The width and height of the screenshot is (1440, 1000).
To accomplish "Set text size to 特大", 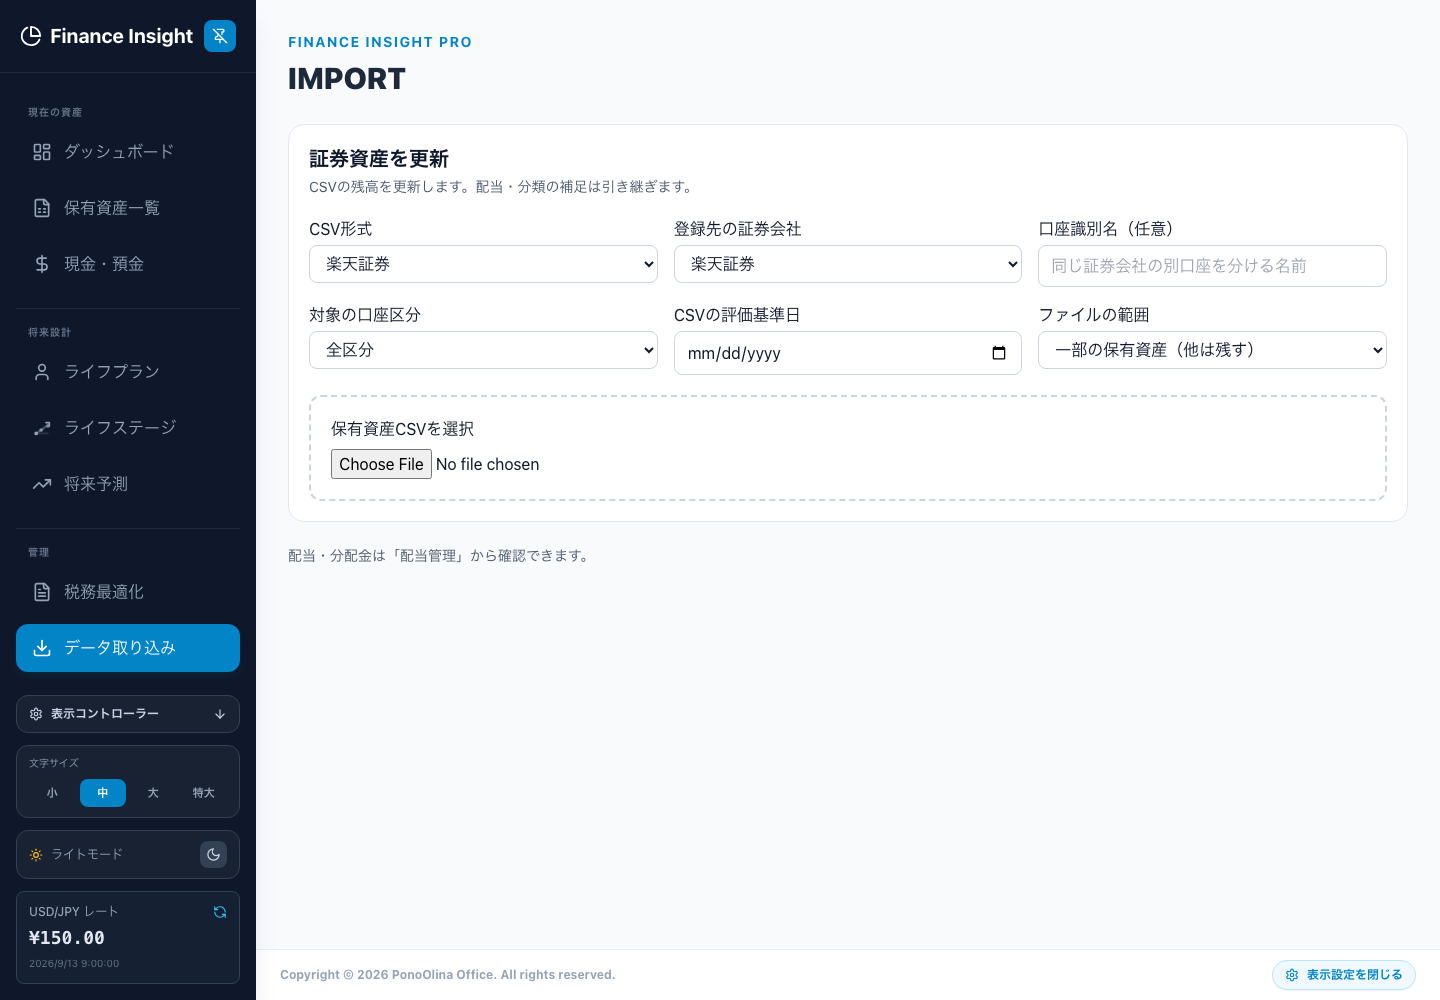I will (204, 793).
